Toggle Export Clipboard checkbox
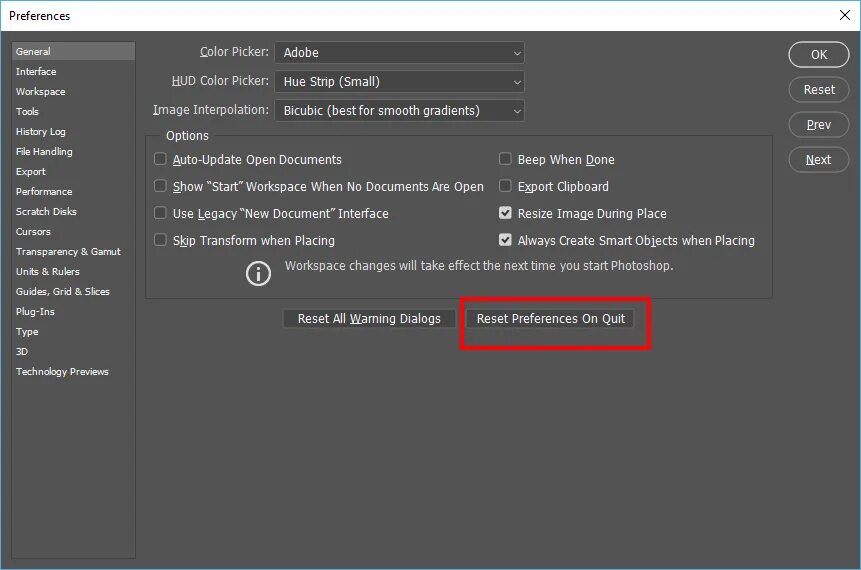 [505, 186]
